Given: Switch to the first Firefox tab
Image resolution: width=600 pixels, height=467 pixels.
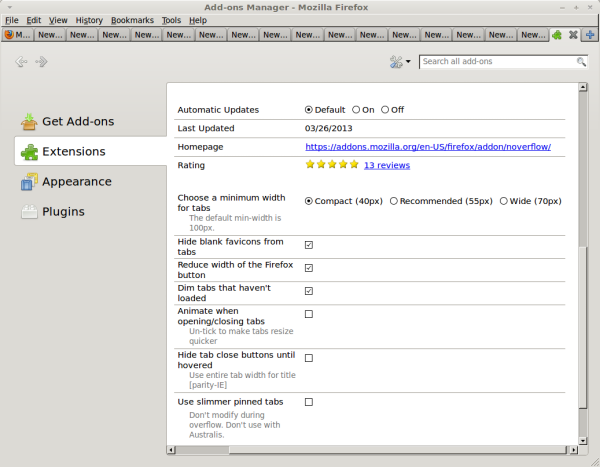Looking at the screenshot, I should 17,35.
